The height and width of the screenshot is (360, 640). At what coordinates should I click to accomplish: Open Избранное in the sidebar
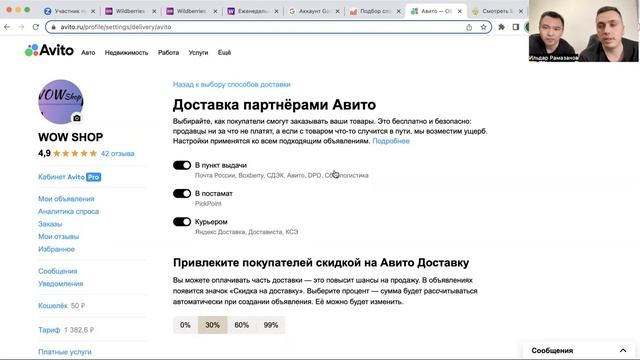(x=56, y=249)
